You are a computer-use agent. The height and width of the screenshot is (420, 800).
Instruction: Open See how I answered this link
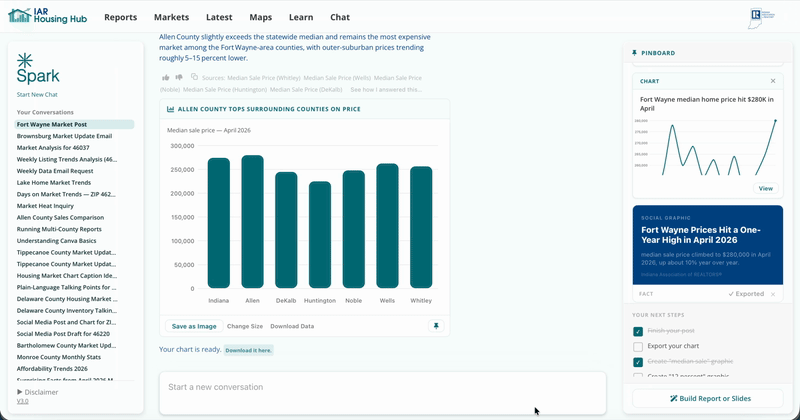(x=386, y=89)
